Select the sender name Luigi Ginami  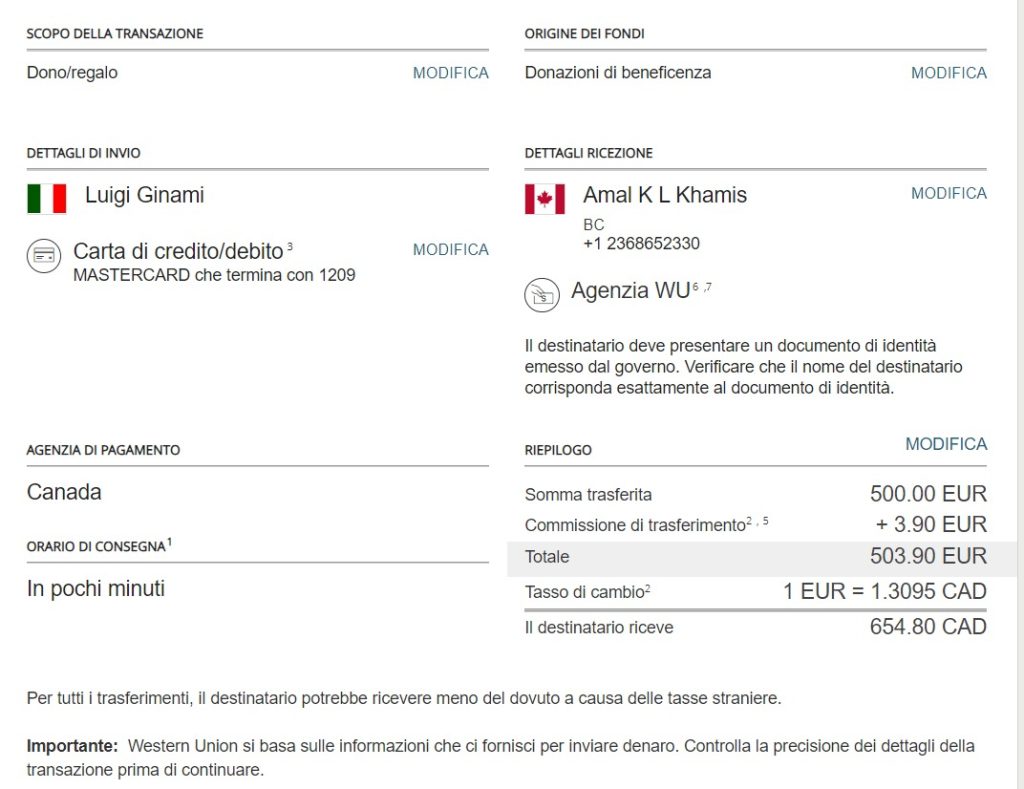[144, 195]
